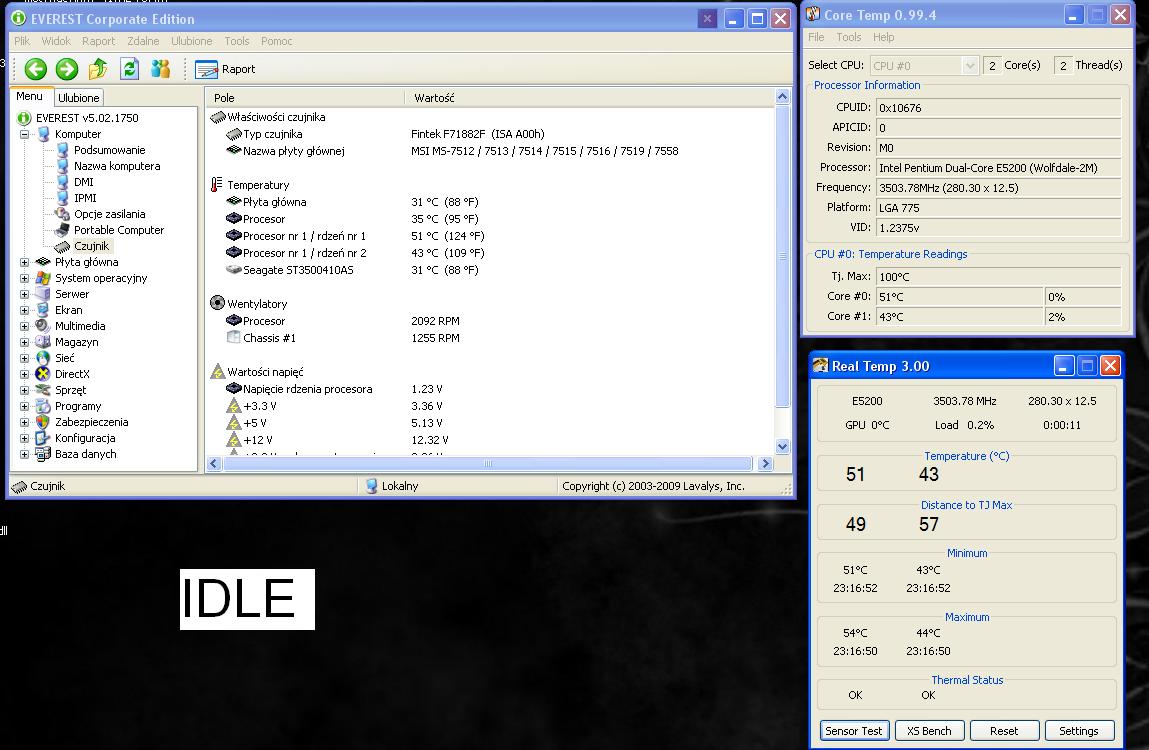This screenshot has height=750, width=1149.
Task: Click the vertical scrollbar up arrow in EVEREST
Action: [x=783, y=97]
